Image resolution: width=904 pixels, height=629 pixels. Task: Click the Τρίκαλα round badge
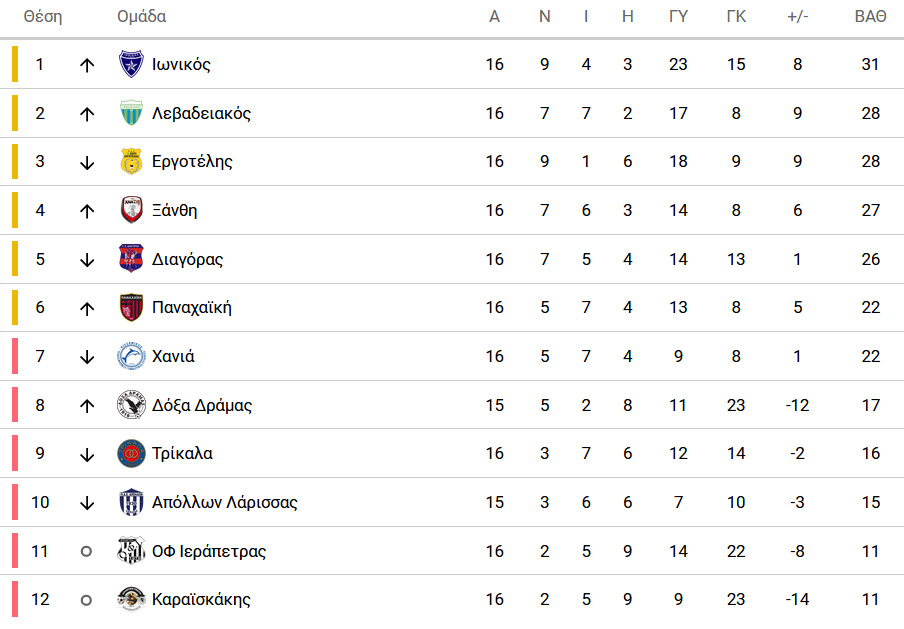131,453
